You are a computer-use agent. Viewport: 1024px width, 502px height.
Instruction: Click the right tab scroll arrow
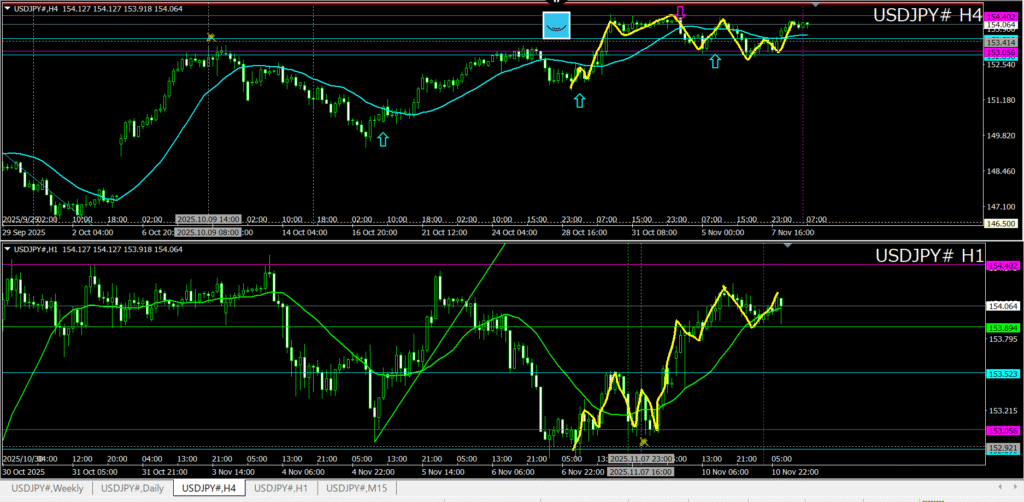point(1015,488)
